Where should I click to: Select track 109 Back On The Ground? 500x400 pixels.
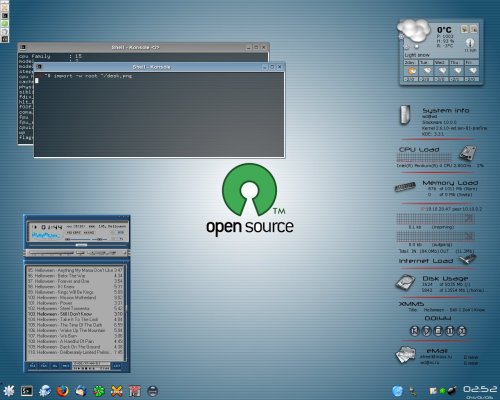pos(75,347)
